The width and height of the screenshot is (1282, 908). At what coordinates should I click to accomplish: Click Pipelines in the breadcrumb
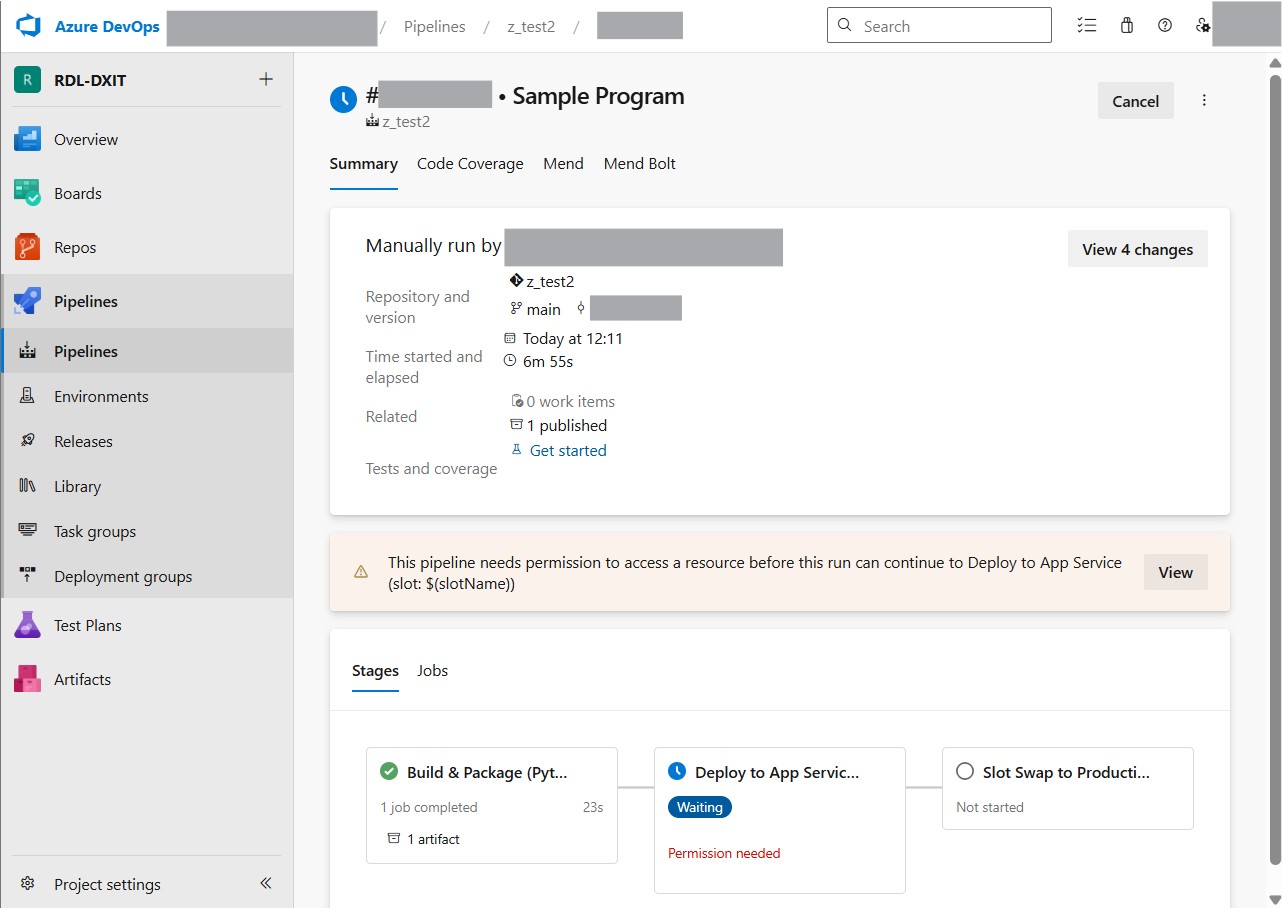point(435,27)
